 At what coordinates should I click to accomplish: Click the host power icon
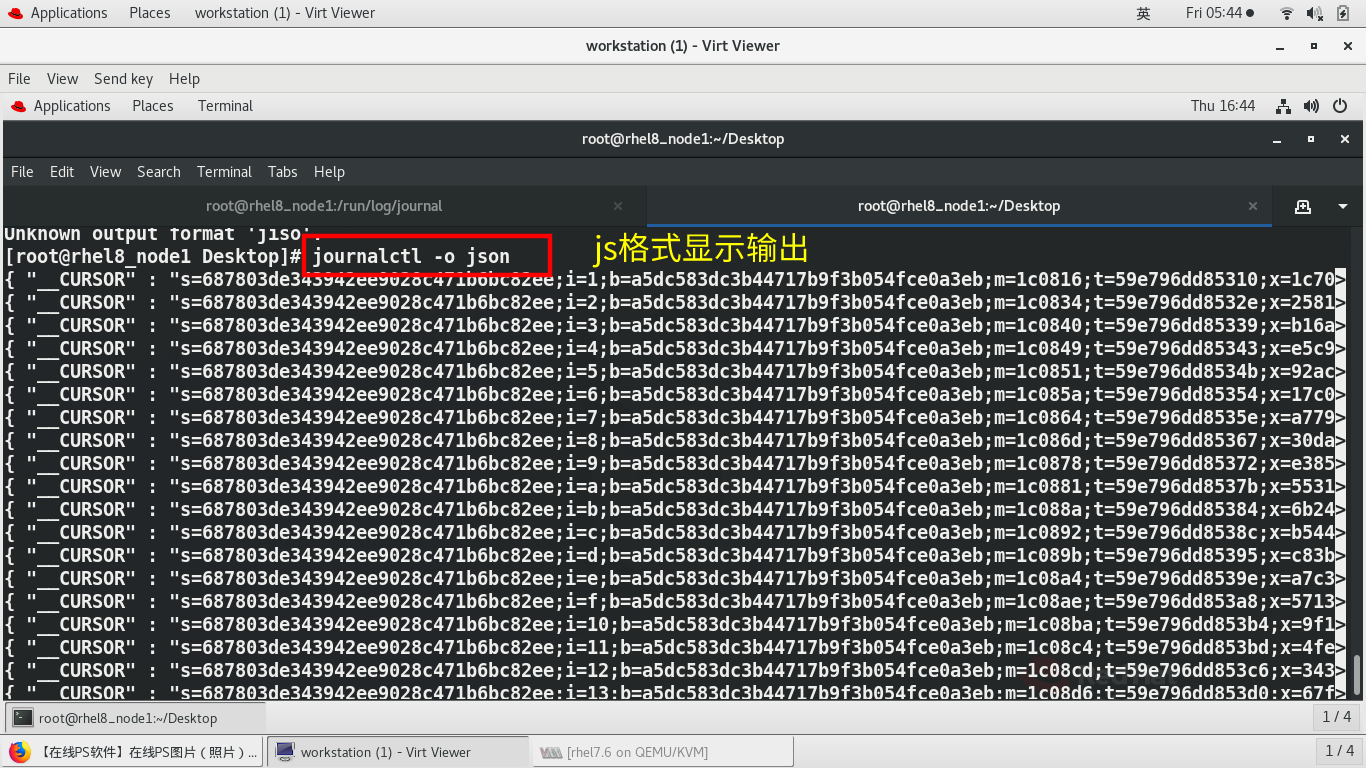[1343, 13]
